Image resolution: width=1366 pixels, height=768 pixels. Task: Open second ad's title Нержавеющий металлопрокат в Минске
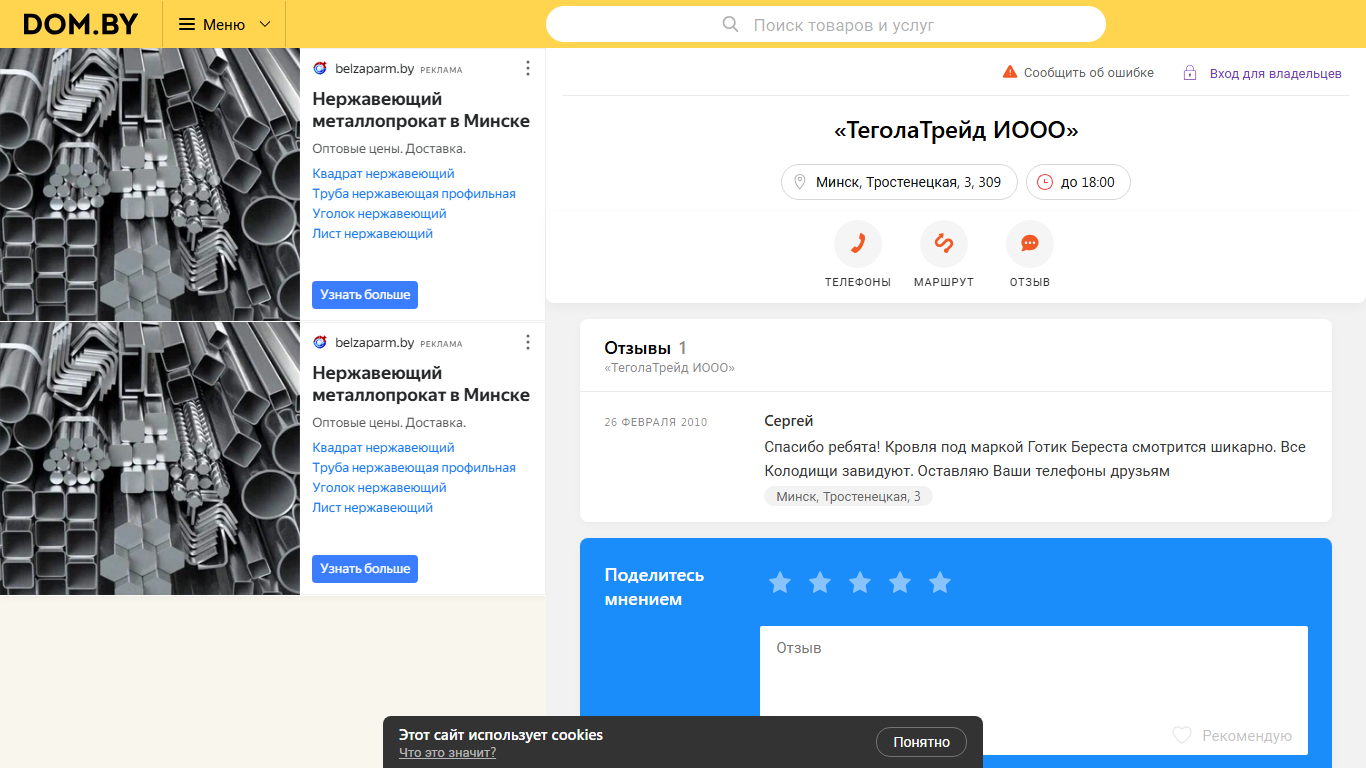coord(421,384)
